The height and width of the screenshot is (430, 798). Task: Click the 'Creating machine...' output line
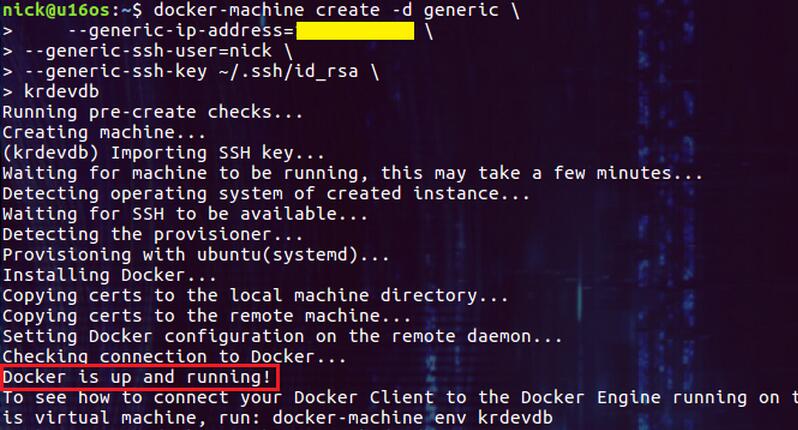click(x=103, y=133)
